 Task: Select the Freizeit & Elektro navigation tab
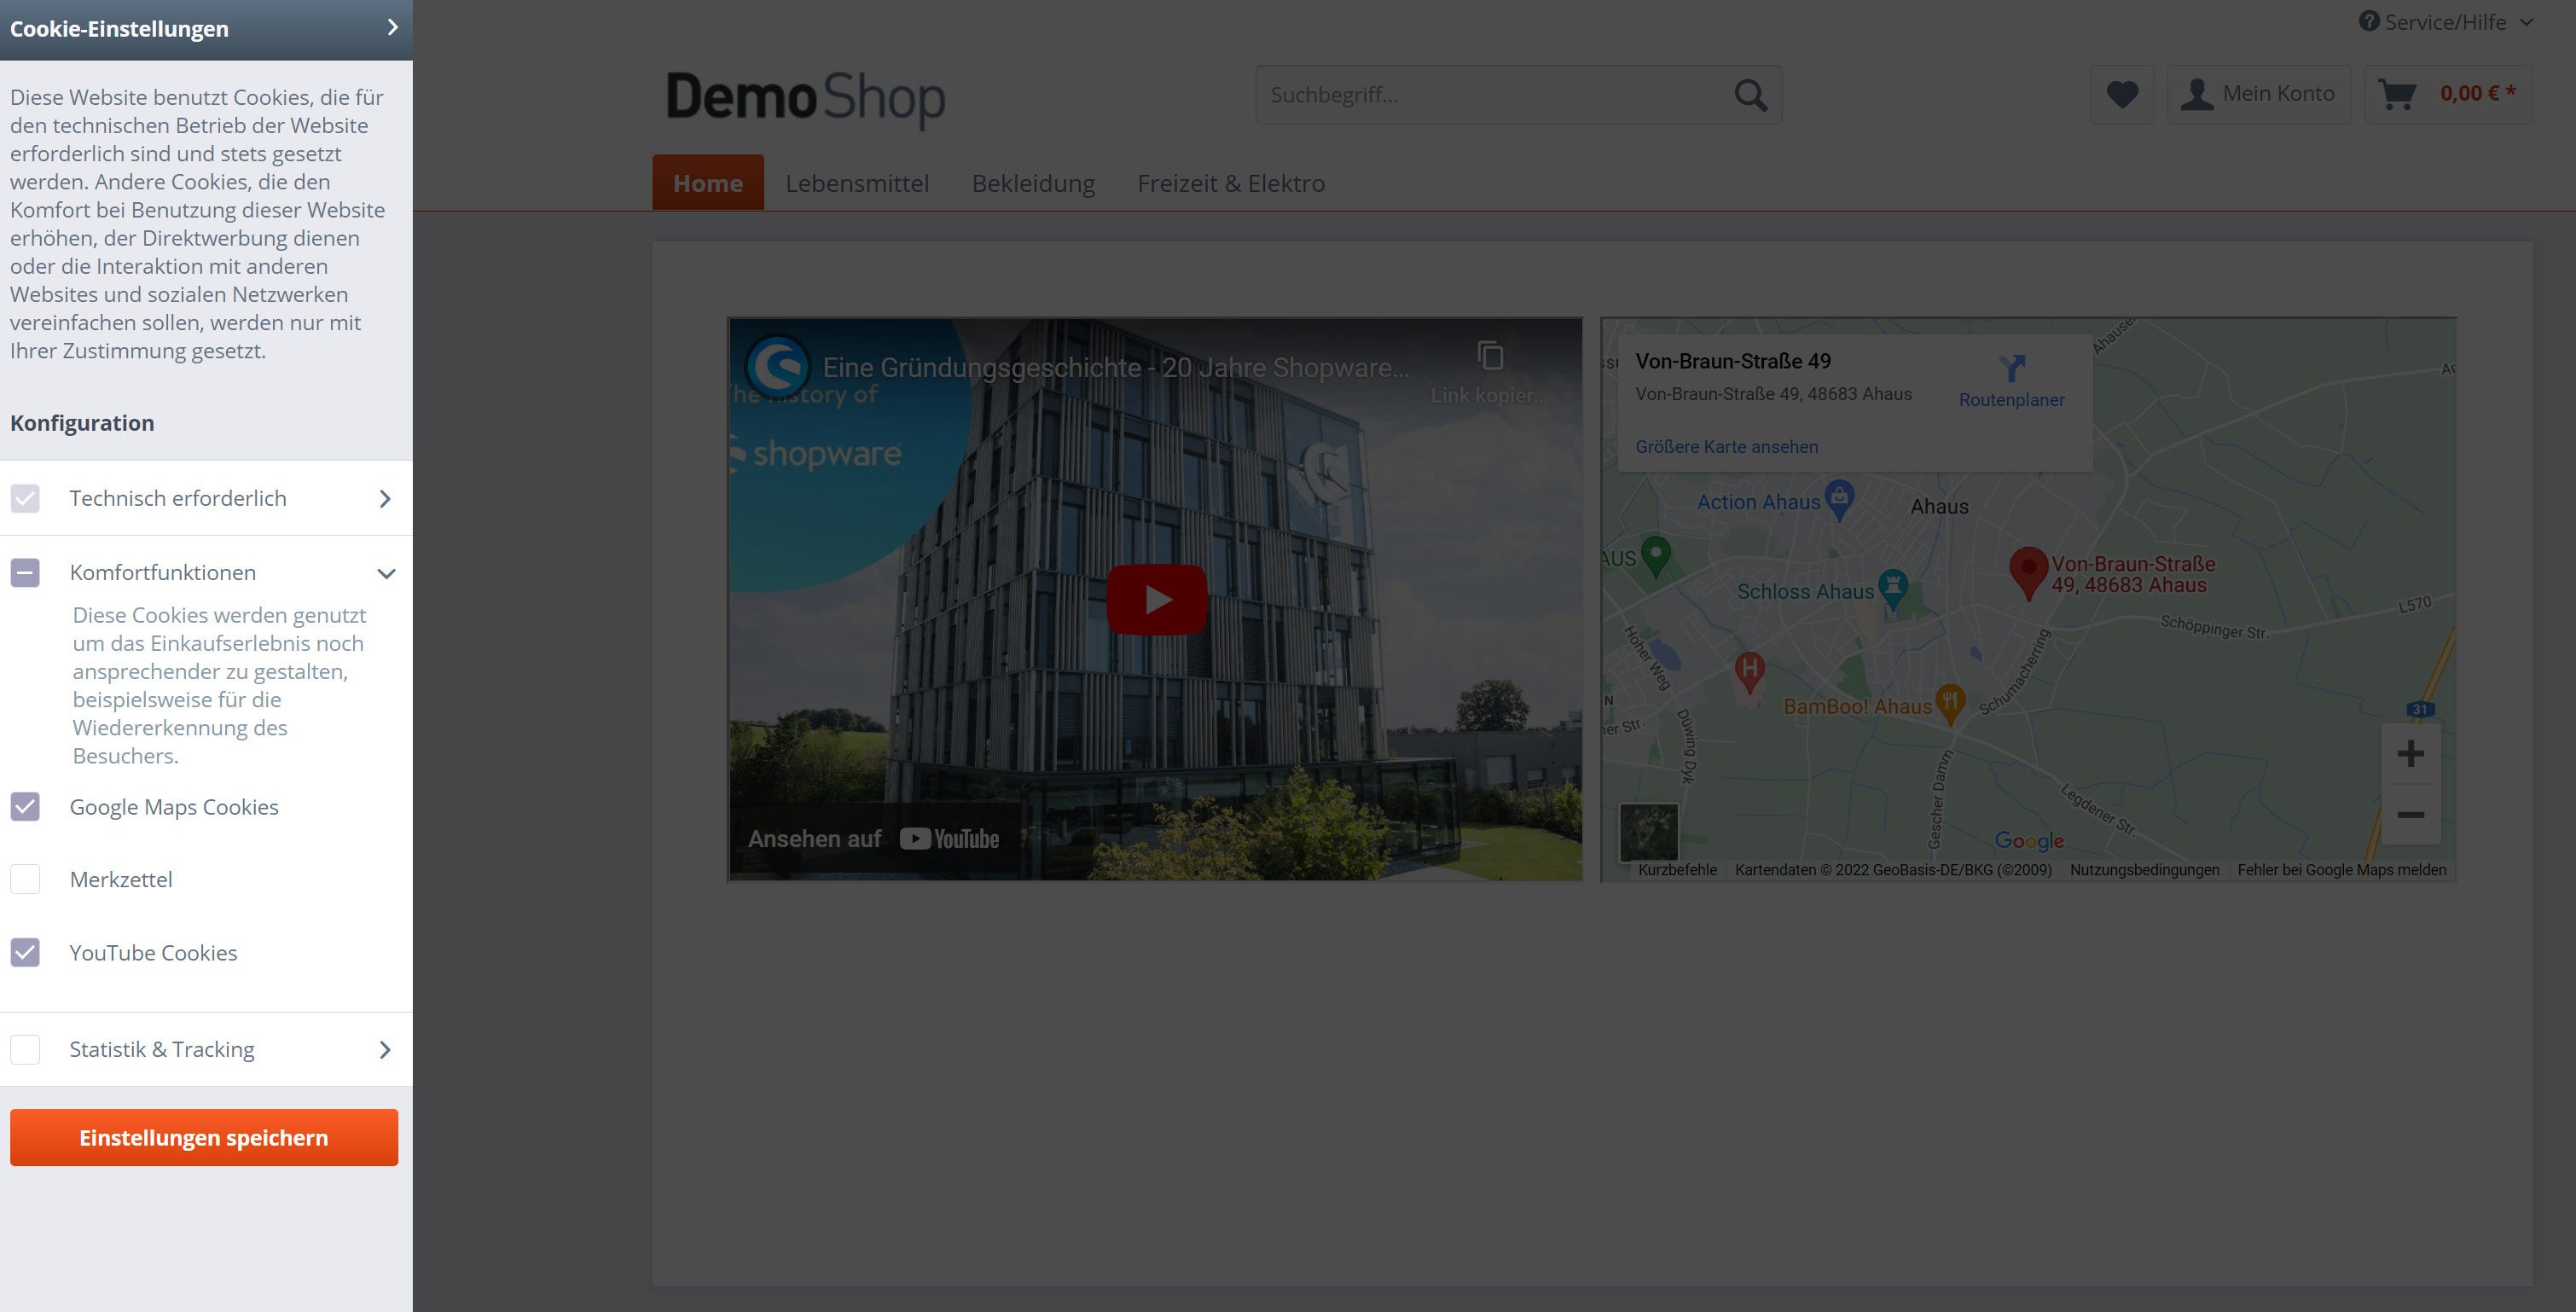pyautogui.click(x=1231, y=183)
